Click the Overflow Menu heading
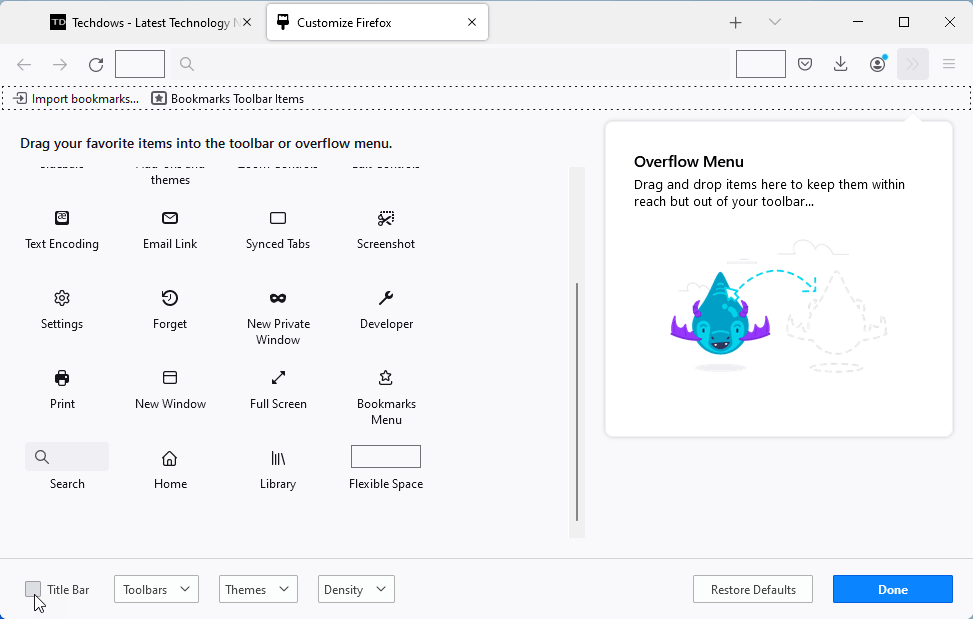This screenshot has width=973, height=619. click(x=689, y=162)
